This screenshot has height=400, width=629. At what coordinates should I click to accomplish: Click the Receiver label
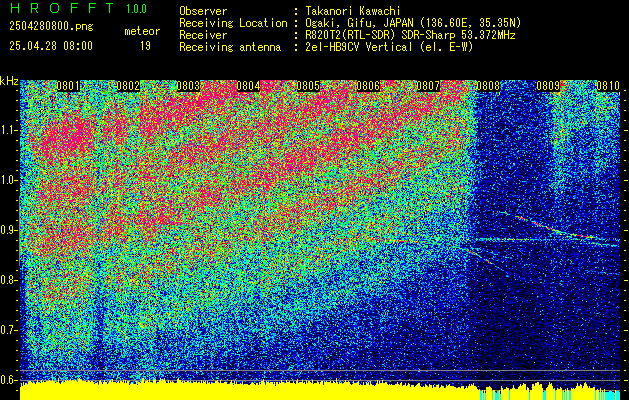[203, 35]
